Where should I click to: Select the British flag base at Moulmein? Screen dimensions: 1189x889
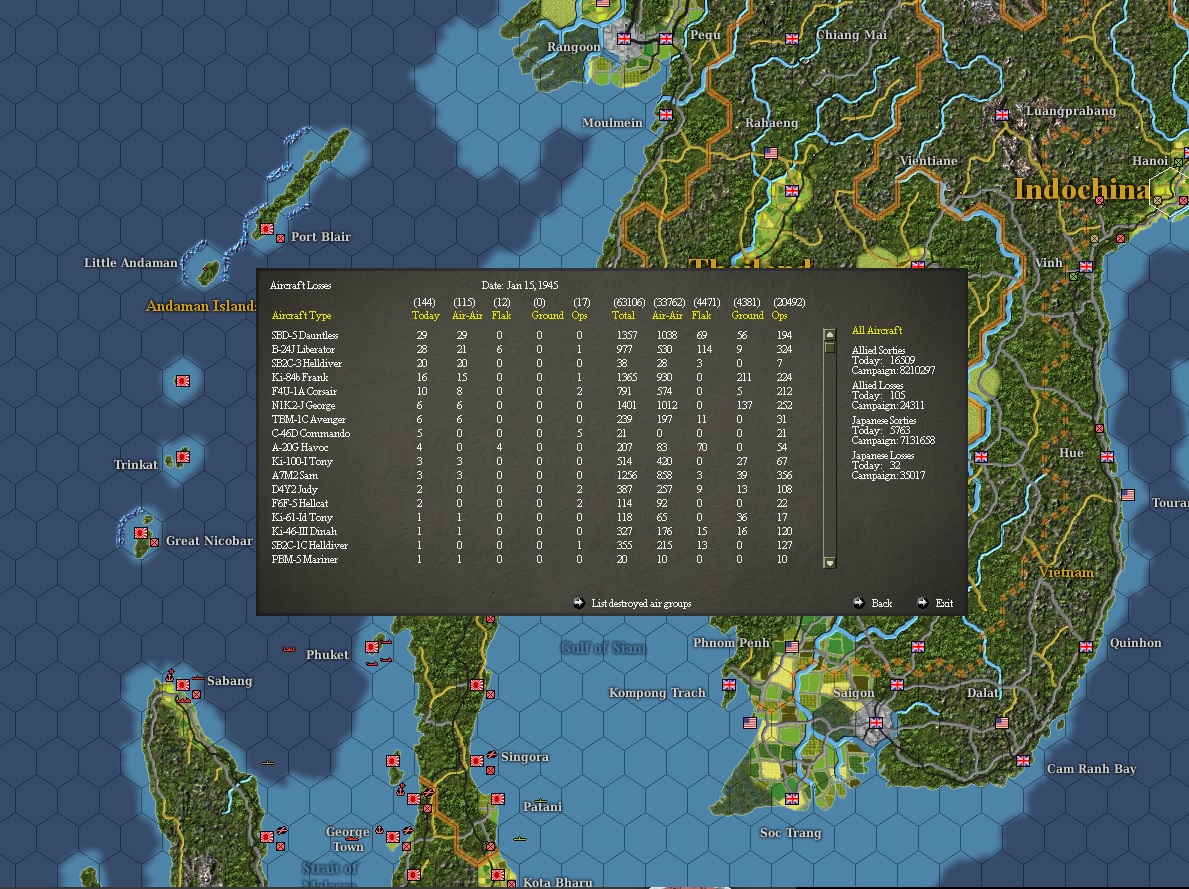pyautogui.click(x=666, y=115)
